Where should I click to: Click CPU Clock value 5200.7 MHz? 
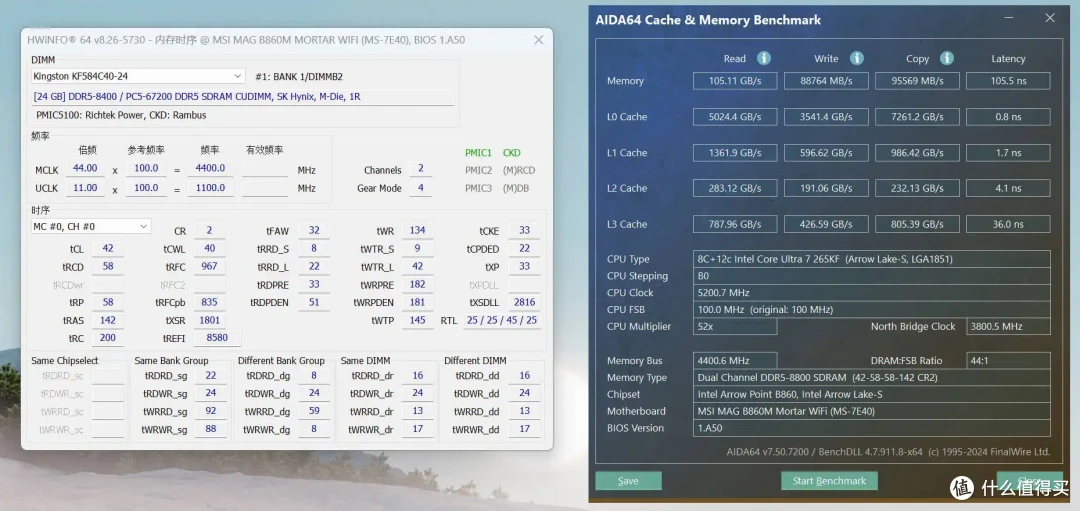coord(871,293)
